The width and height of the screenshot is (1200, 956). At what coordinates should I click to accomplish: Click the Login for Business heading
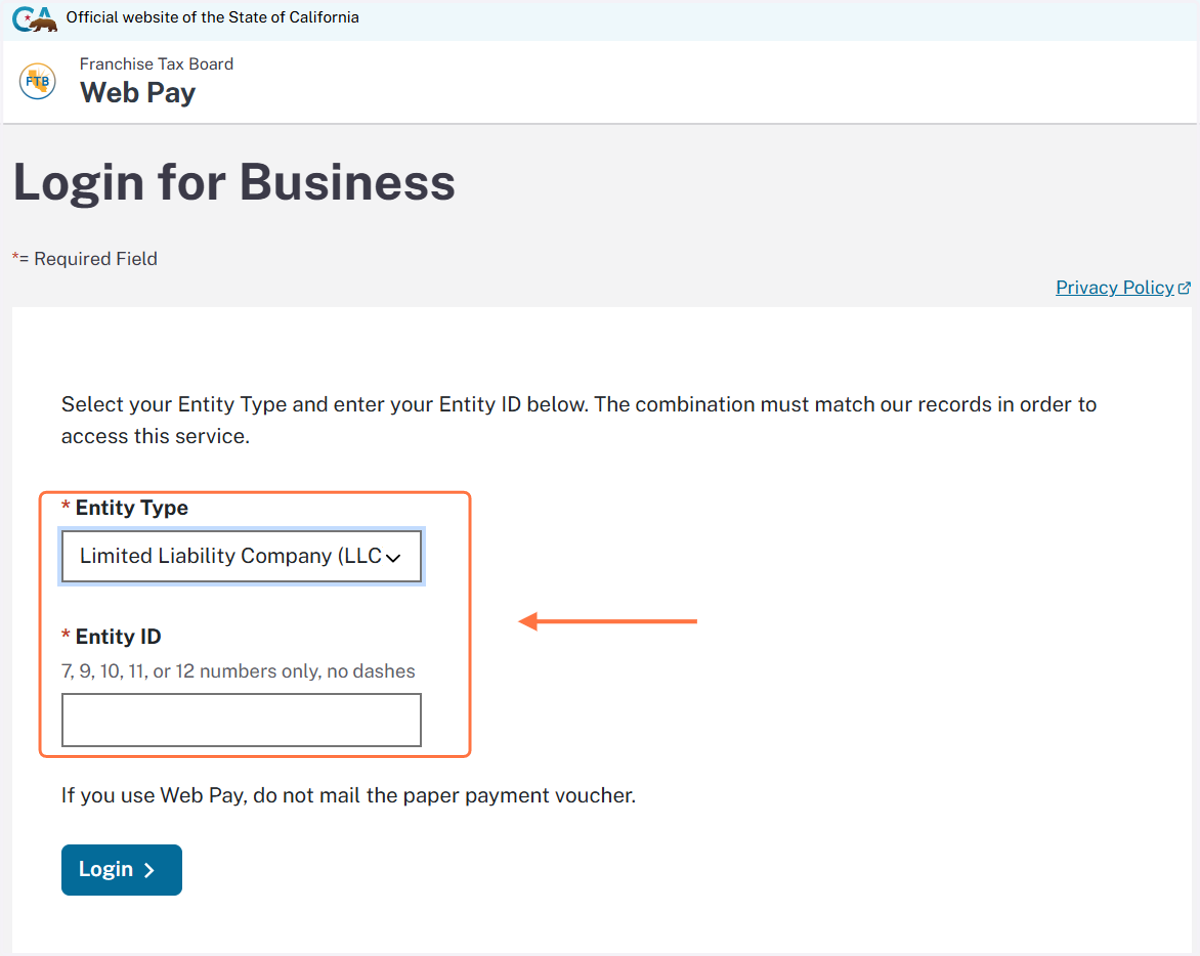click(234, 183)
